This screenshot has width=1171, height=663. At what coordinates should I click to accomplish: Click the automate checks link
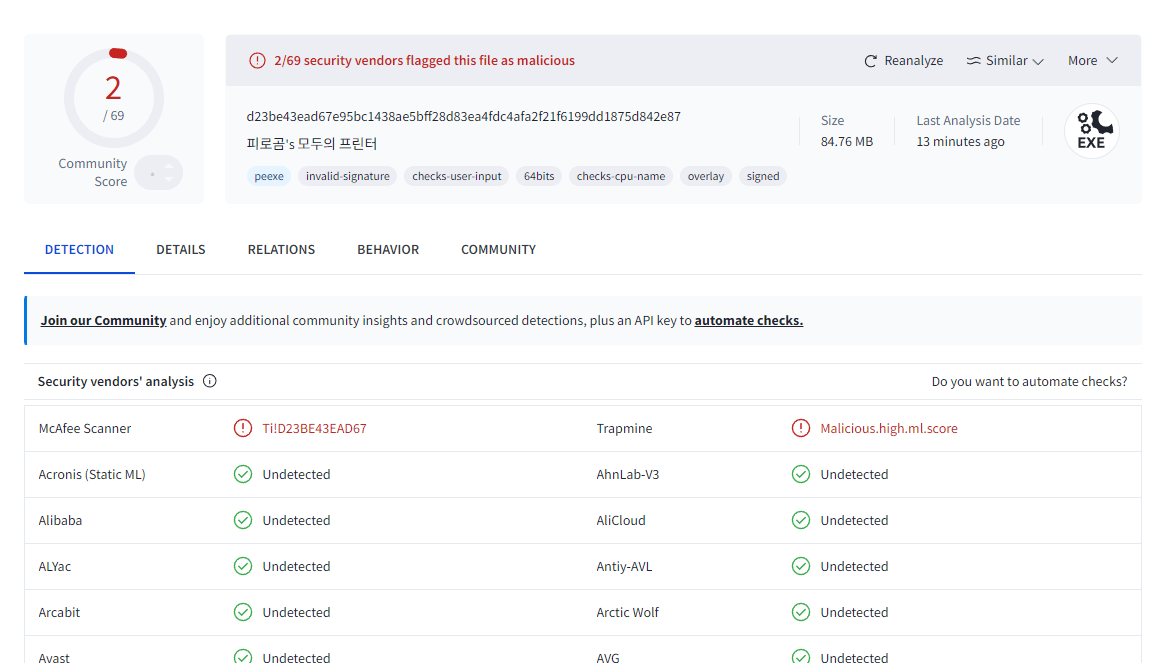click(x=749, y=321)
